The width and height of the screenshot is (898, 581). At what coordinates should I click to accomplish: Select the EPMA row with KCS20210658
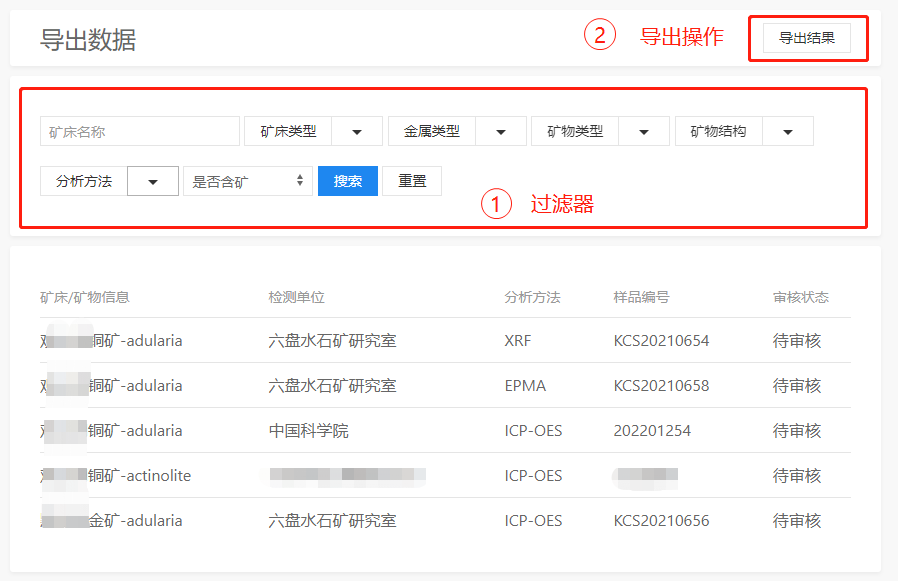tap(661, 386)
